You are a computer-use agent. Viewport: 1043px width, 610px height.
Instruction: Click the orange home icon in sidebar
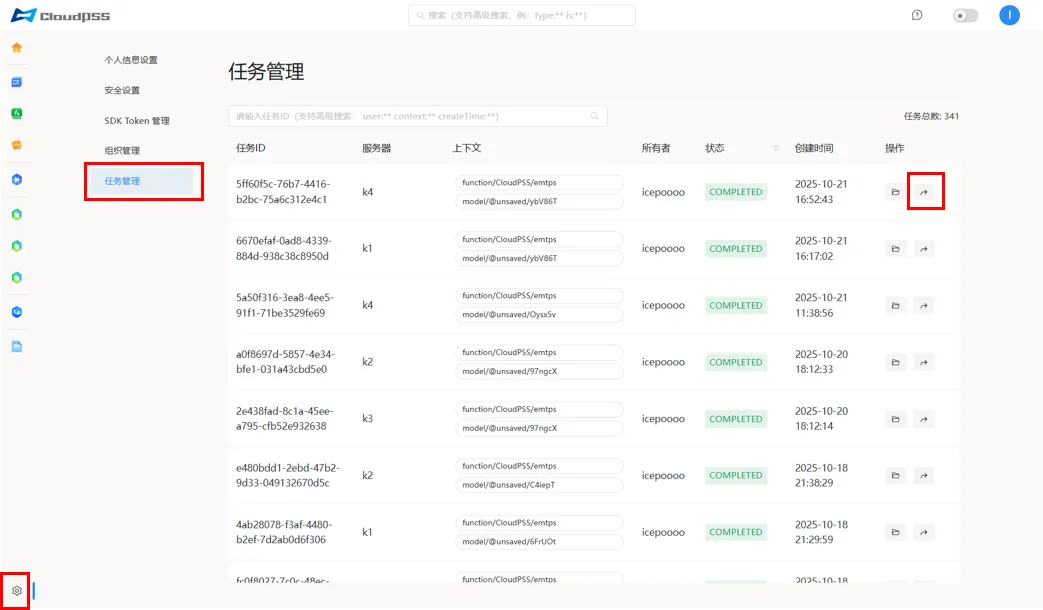[17, 47]
